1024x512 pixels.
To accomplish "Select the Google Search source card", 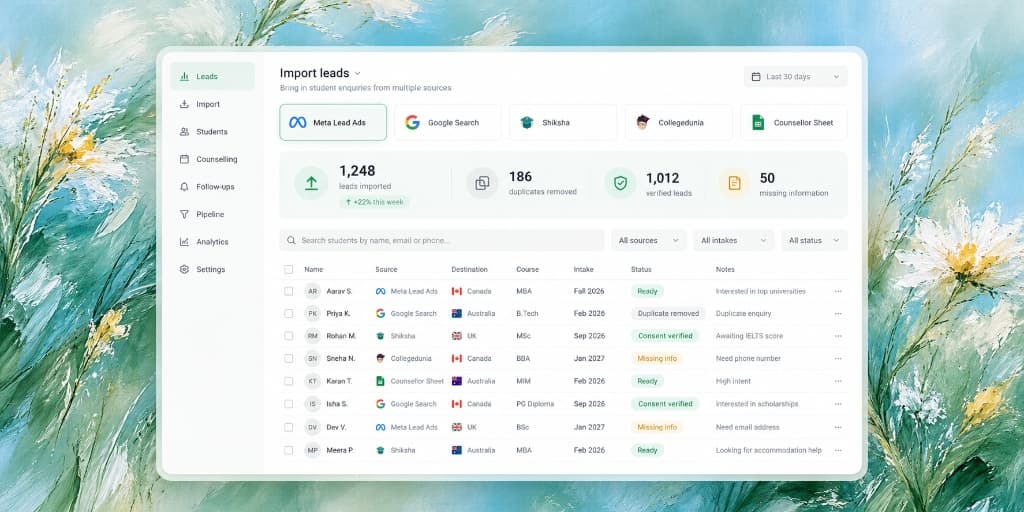I will [448, 122].
